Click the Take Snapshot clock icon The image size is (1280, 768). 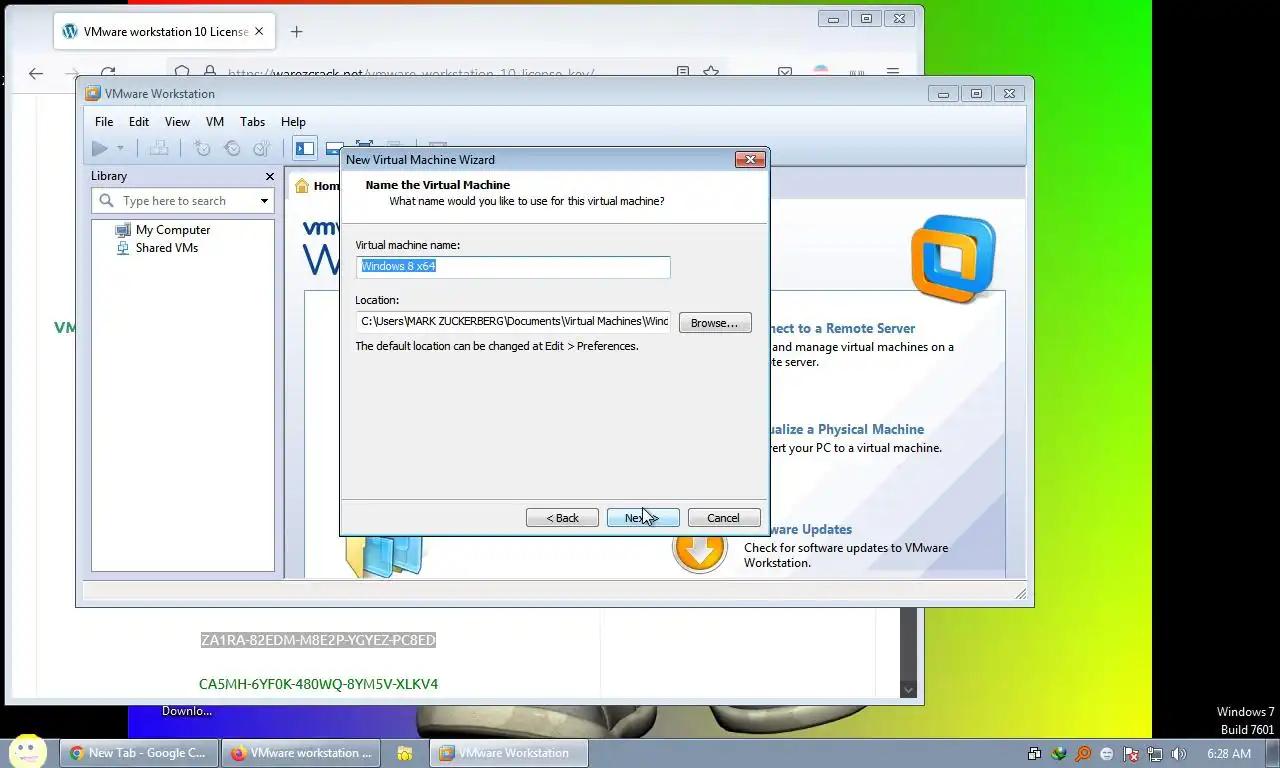point(202,148)
